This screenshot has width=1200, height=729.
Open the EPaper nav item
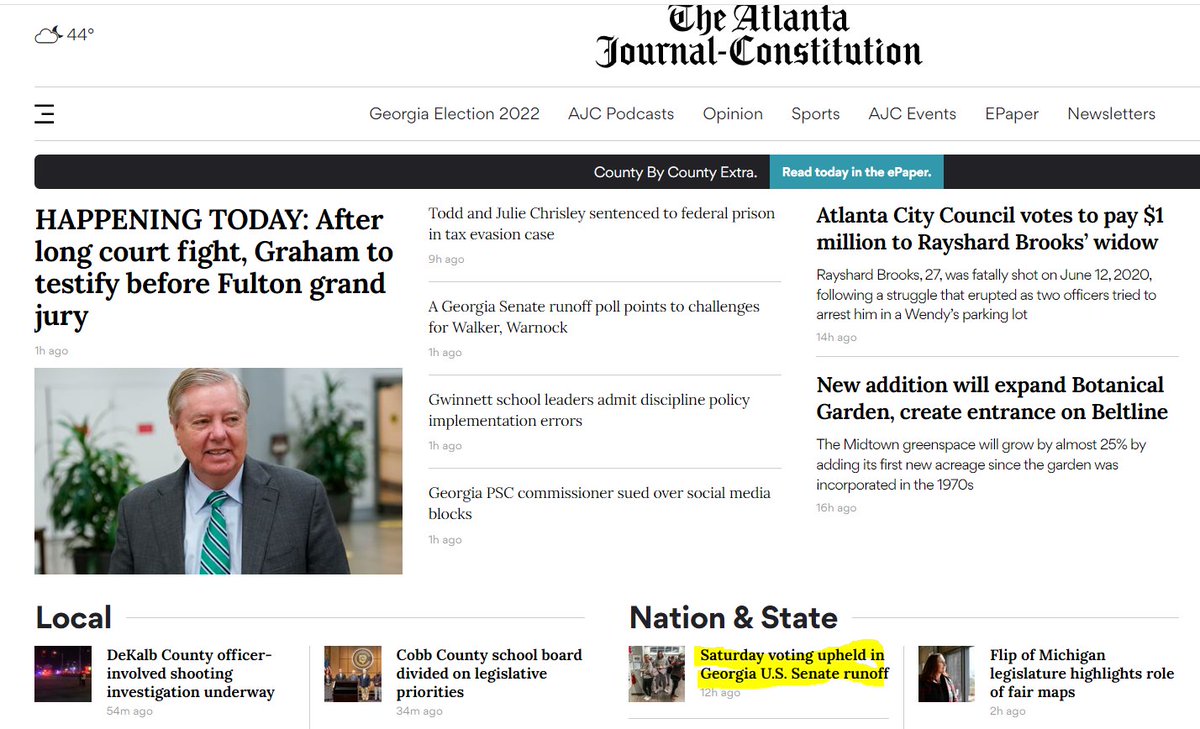(x=1012, y=114)
